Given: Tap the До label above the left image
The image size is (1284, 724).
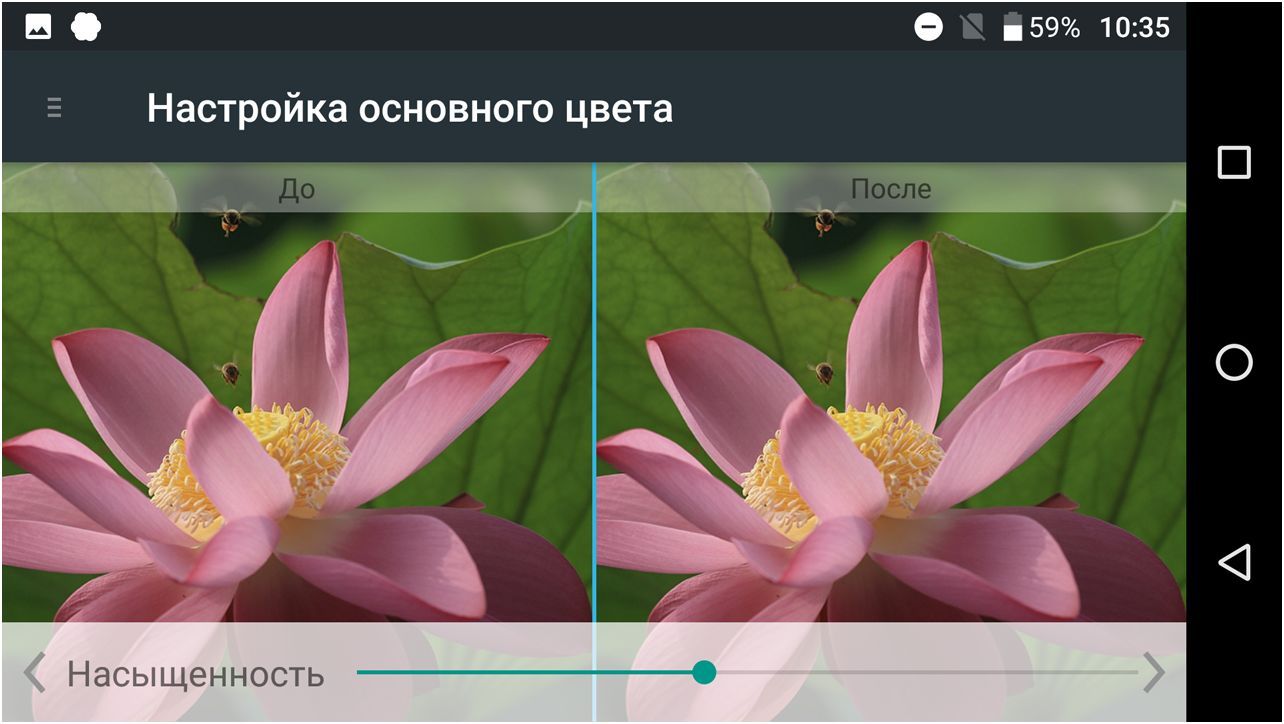Looking at the screenshot, I should click(x=297, y=188).
